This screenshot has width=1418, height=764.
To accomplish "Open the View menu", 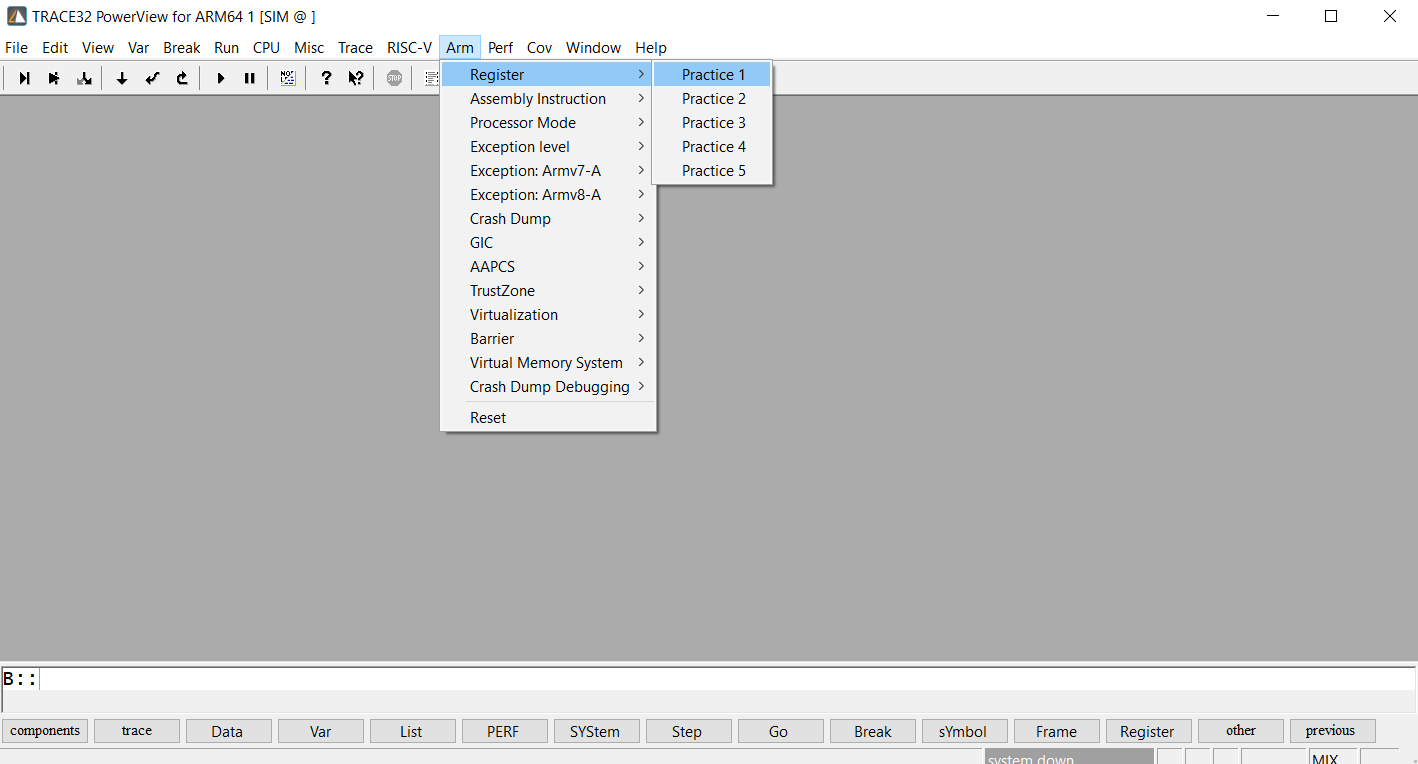I will point(98,48).
